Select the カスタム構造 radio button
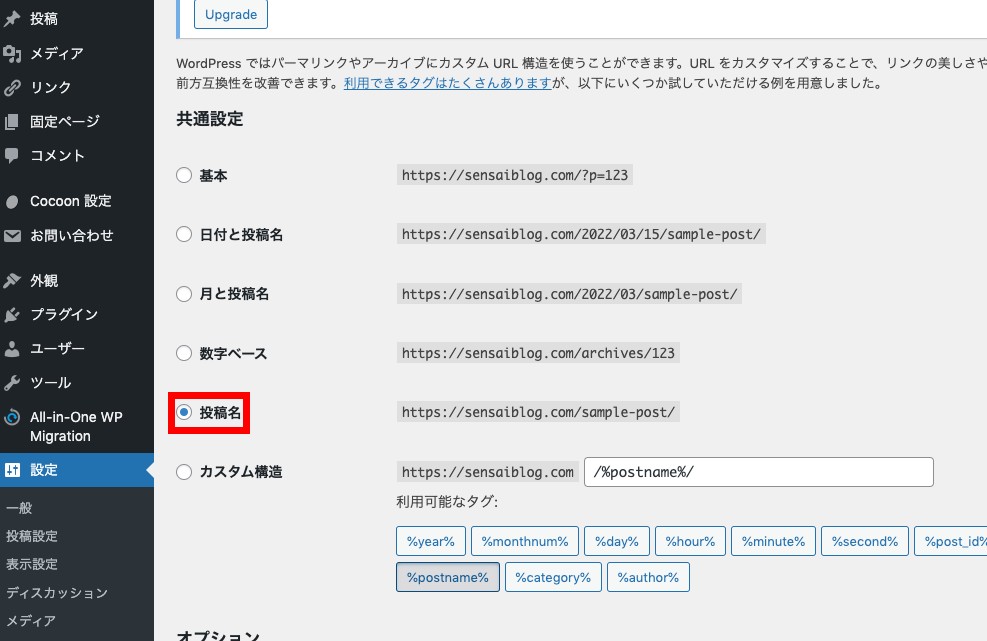The width and height of the screenshot is (987, 641). [184, 472]
